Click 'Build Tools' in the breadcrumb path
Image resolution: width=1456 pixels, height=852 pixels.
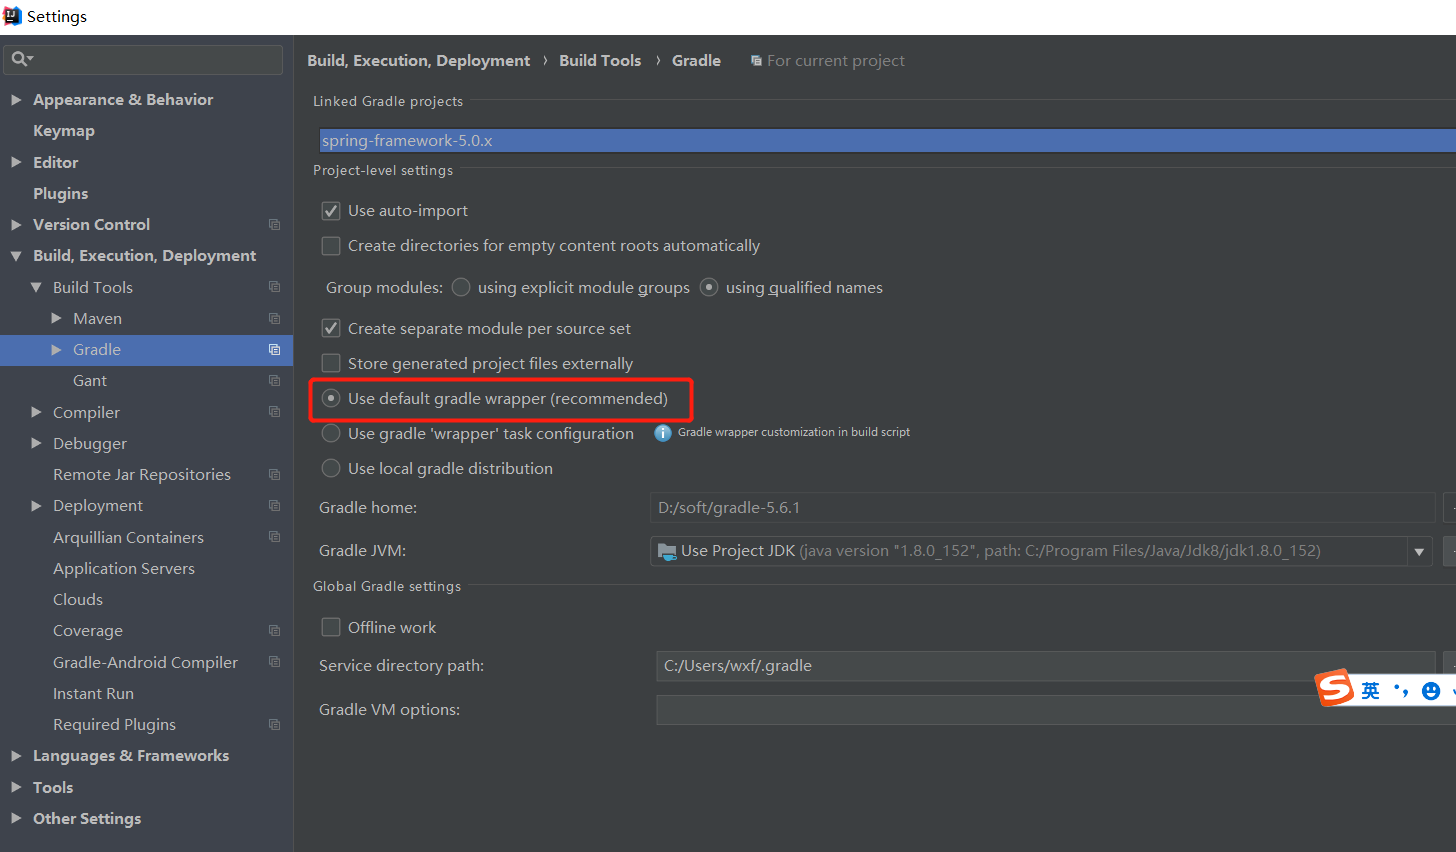pos(600,61)
